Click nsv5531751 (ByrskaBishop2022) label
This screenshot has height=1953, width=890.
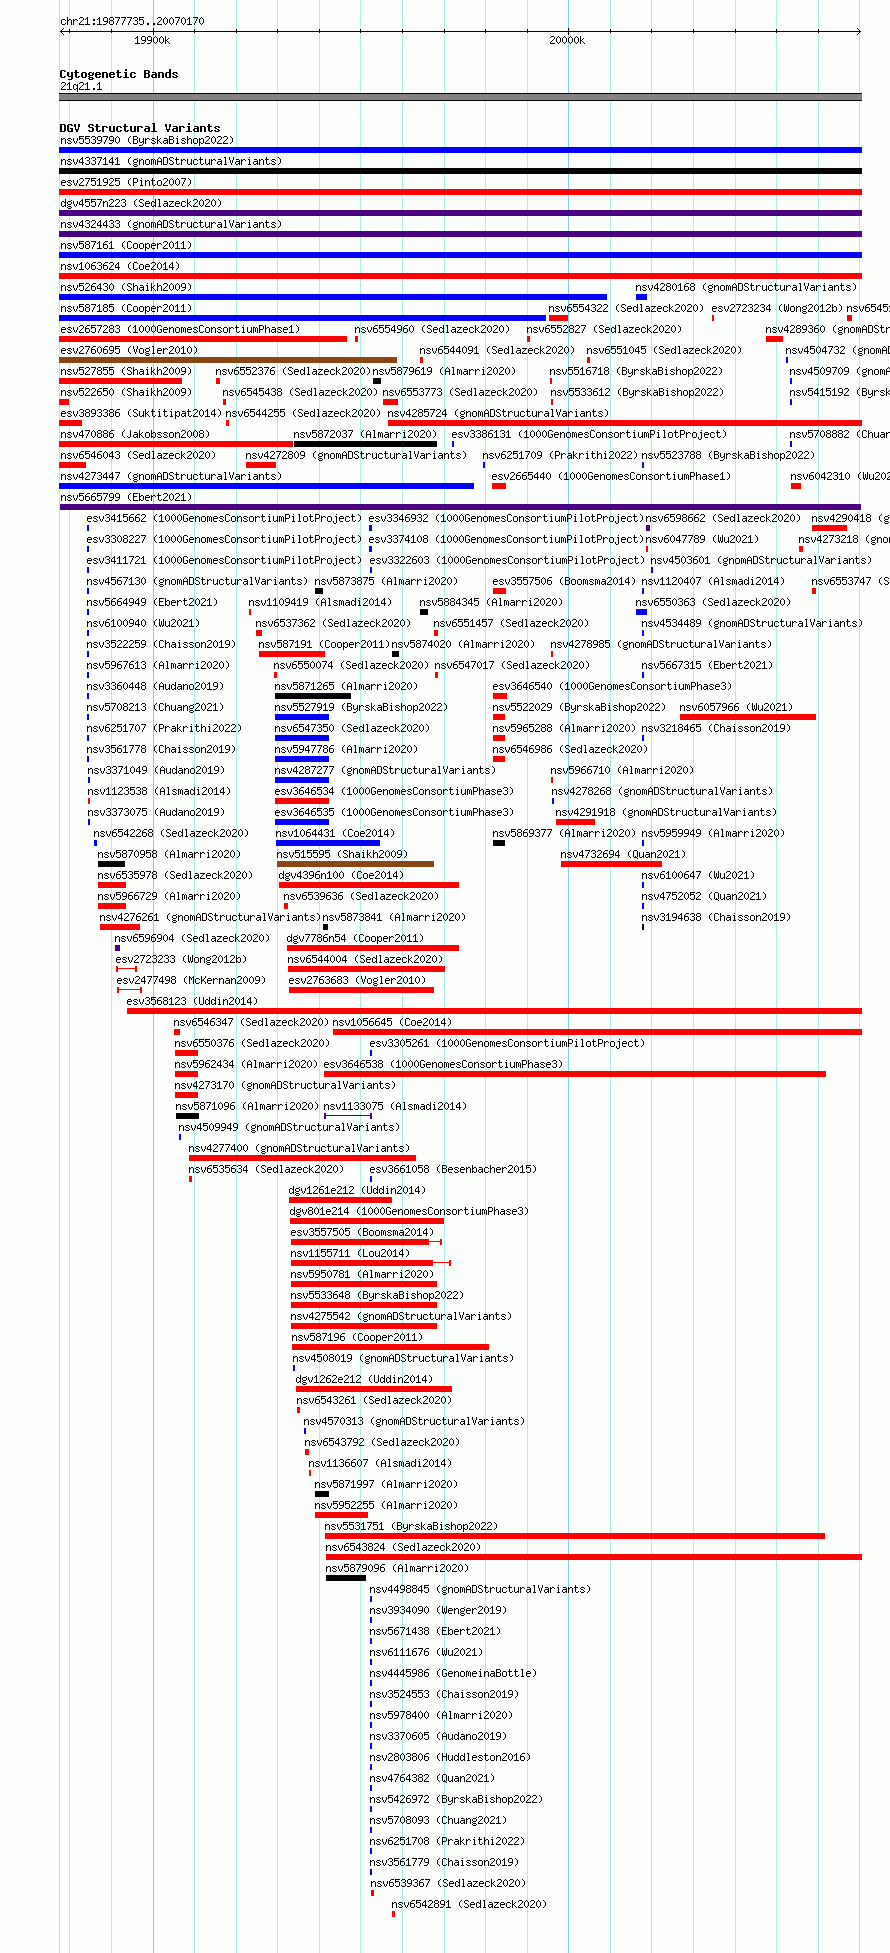point(411,1526)
